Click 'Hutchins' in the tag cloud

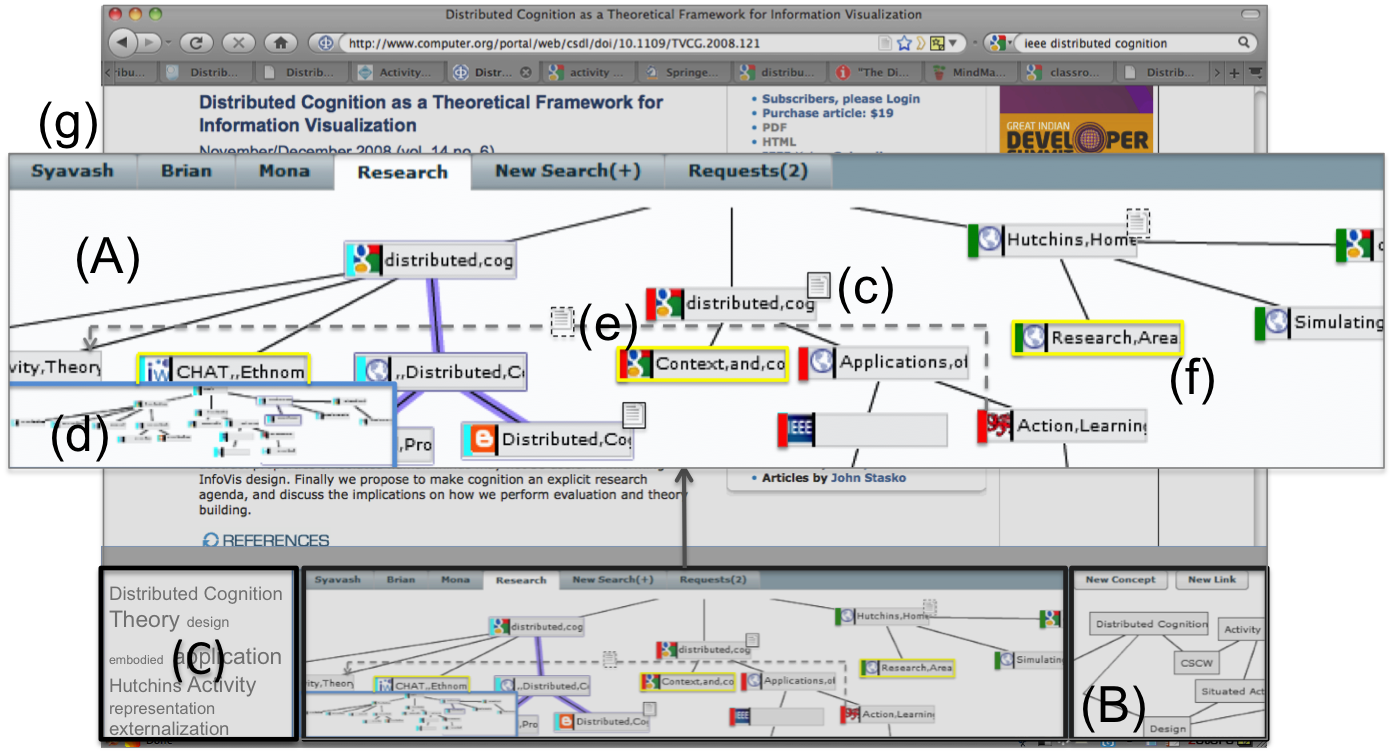coord(145,685)
